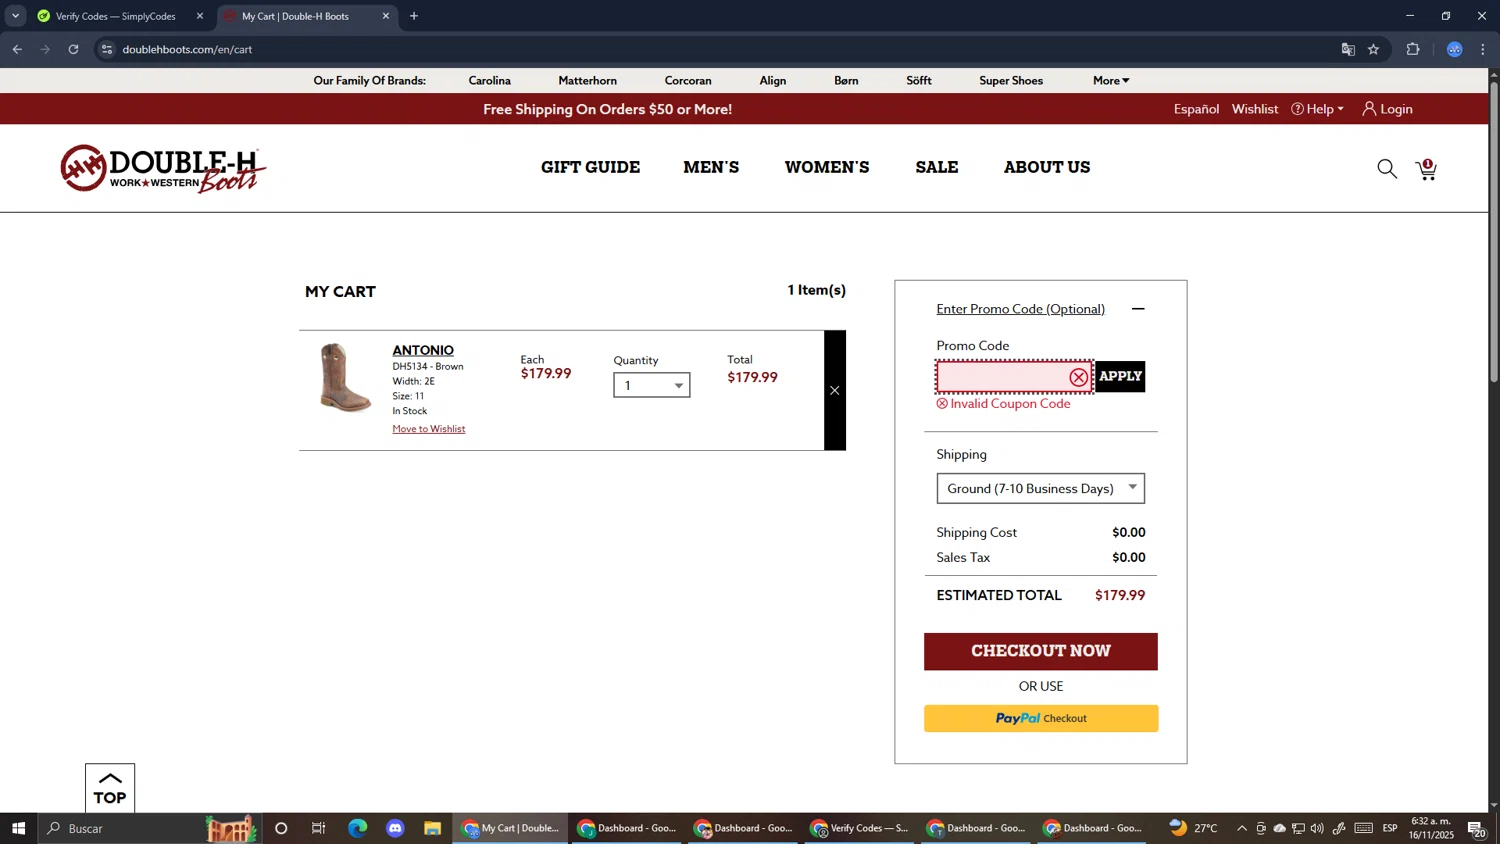1500x844 pixels.
Task: Visit the Matterhorn brand link
Action: tap(587, 80)
